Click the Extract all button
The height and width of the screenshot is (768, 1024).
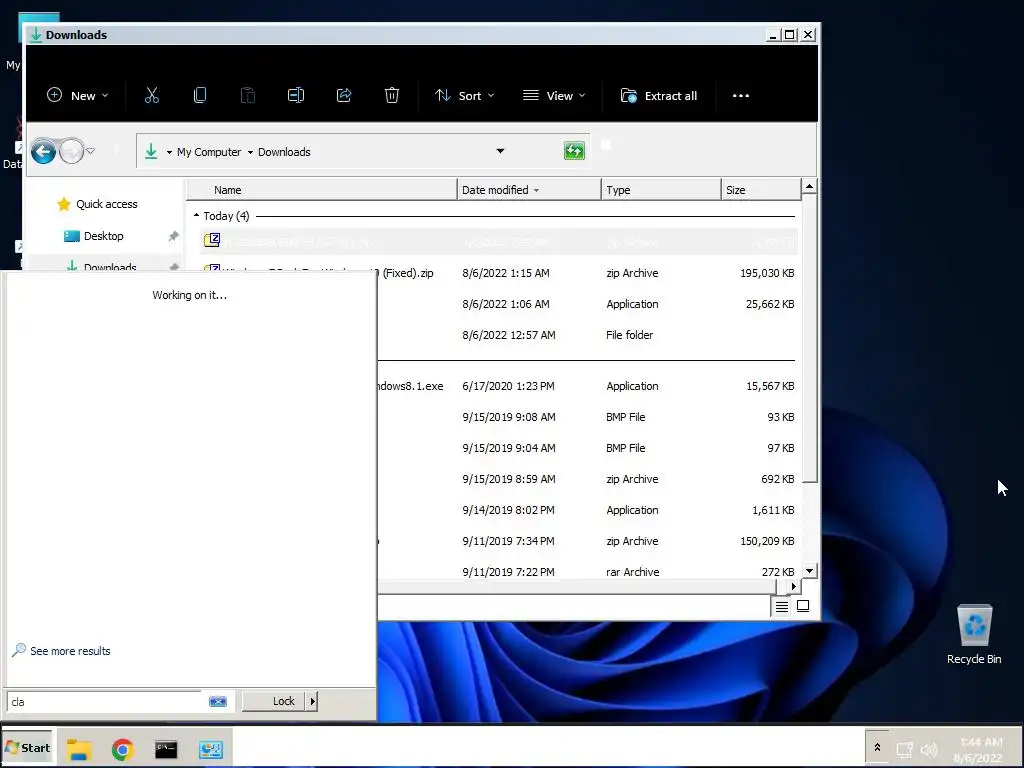click(x=658, y=95)
